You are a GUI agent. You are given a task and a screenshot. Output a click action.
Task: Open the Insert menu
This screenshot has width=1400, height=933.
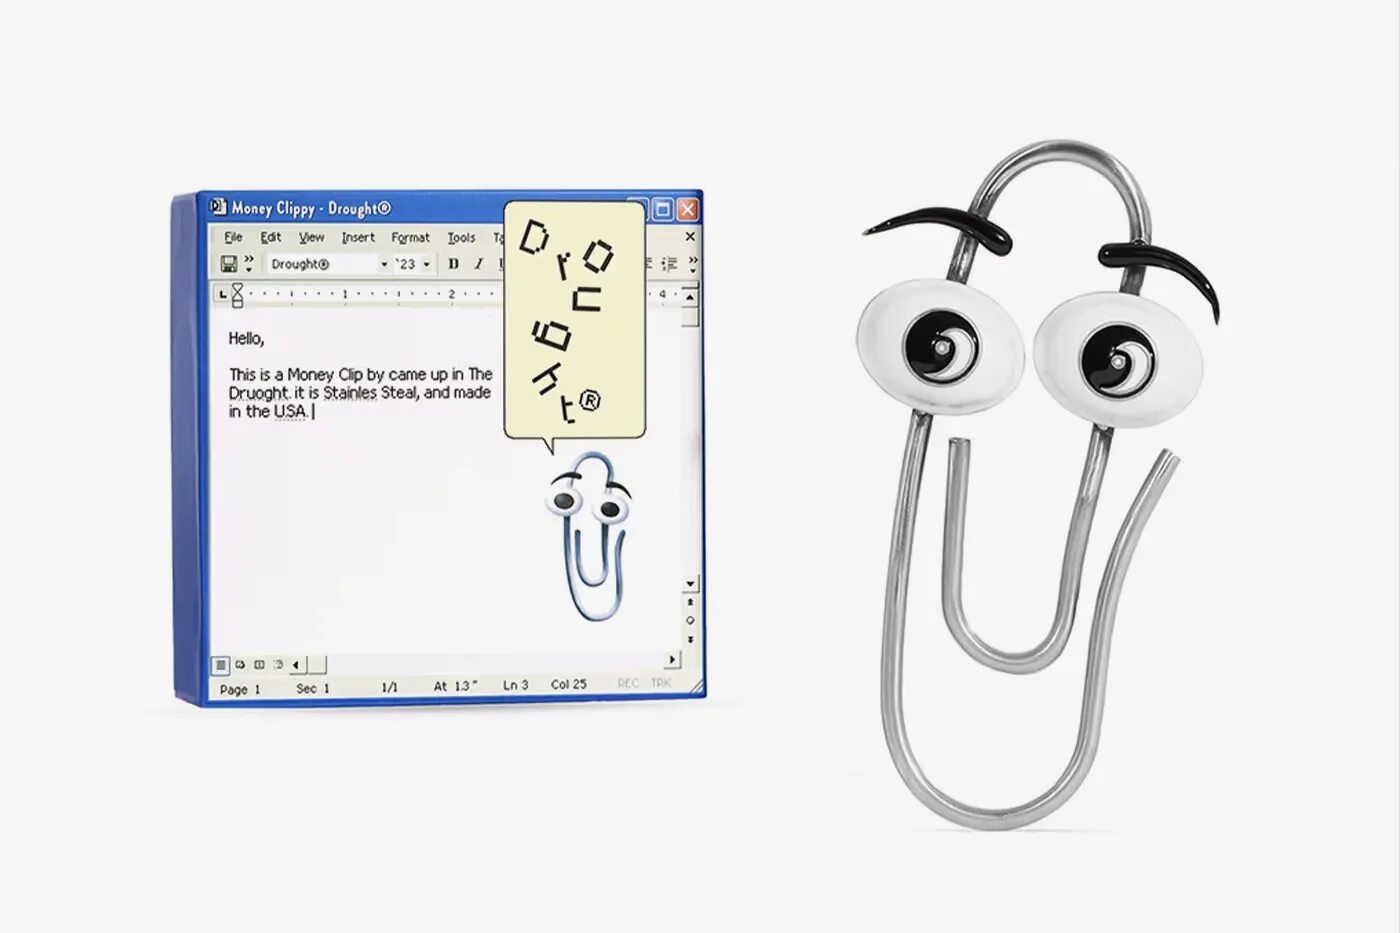(x=358, y=237)
